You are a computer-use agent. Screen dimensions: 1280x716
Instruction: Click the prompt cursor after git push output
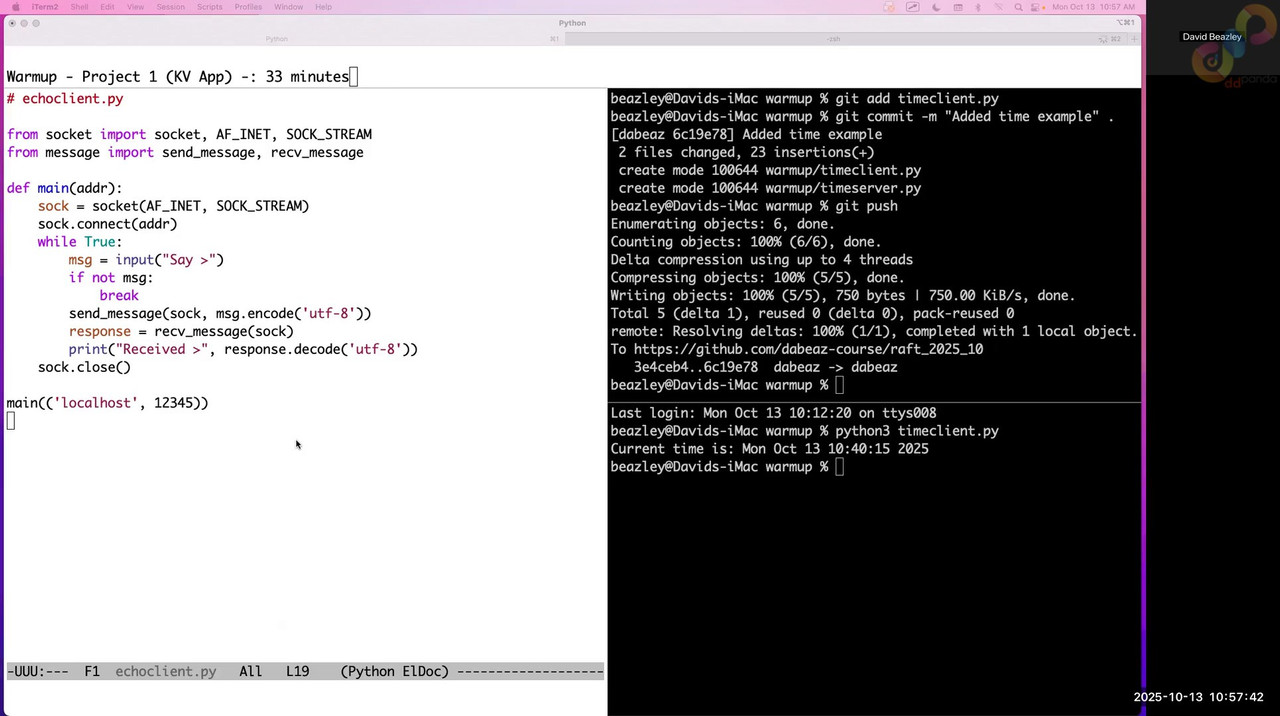pyautogui.click(x=840, y=385)
